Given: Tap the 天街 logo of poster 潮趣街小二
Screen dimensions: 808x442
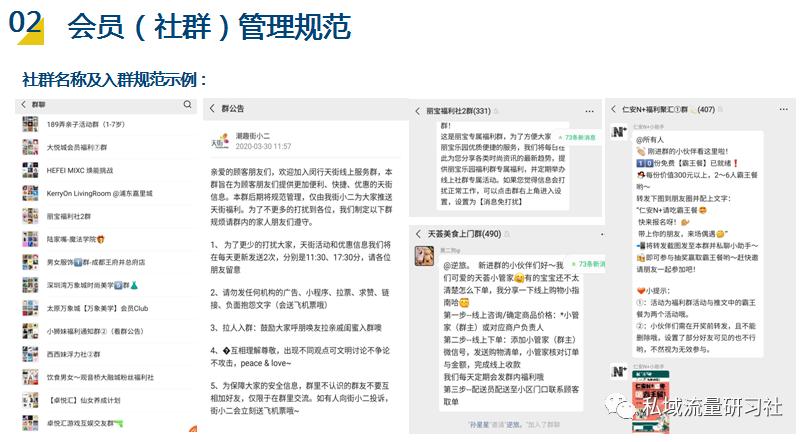Looking at the screenshot, I should (x=220, y=141).
